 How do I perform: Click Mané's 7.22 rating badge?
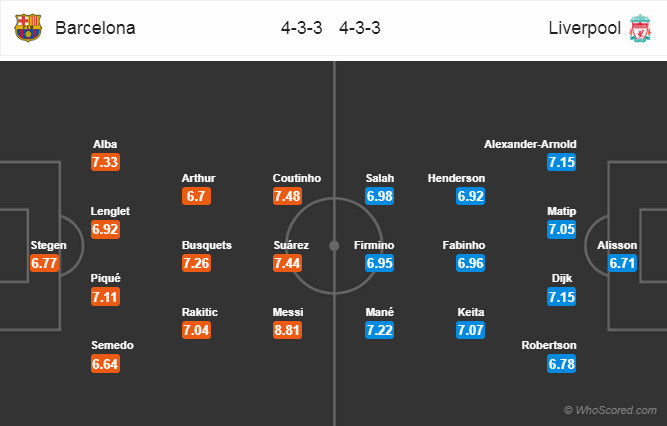pyautogui.click(x=379, y=331)
